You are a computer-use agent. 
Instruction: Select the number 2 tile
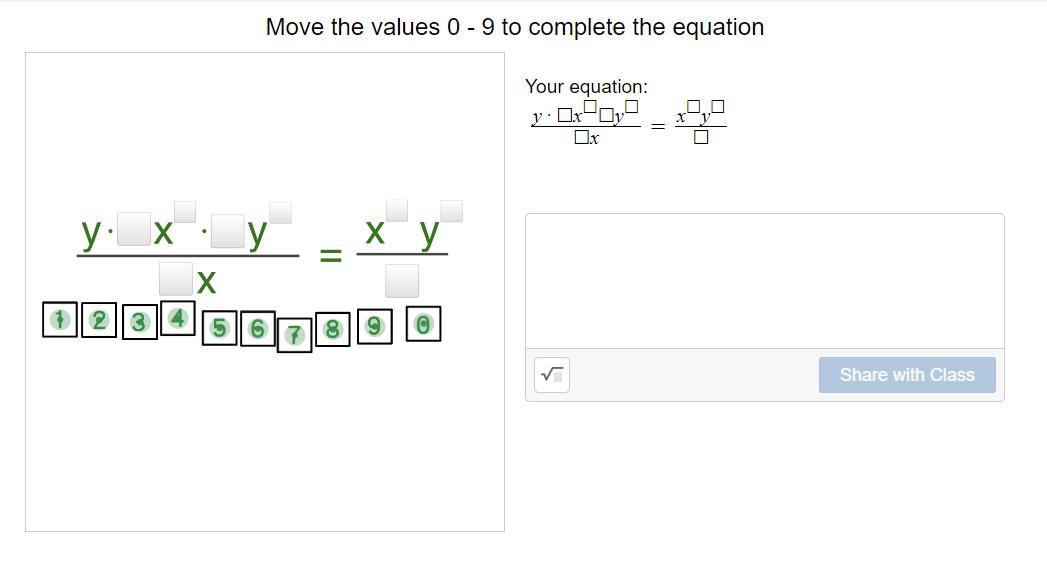[99, 320]
